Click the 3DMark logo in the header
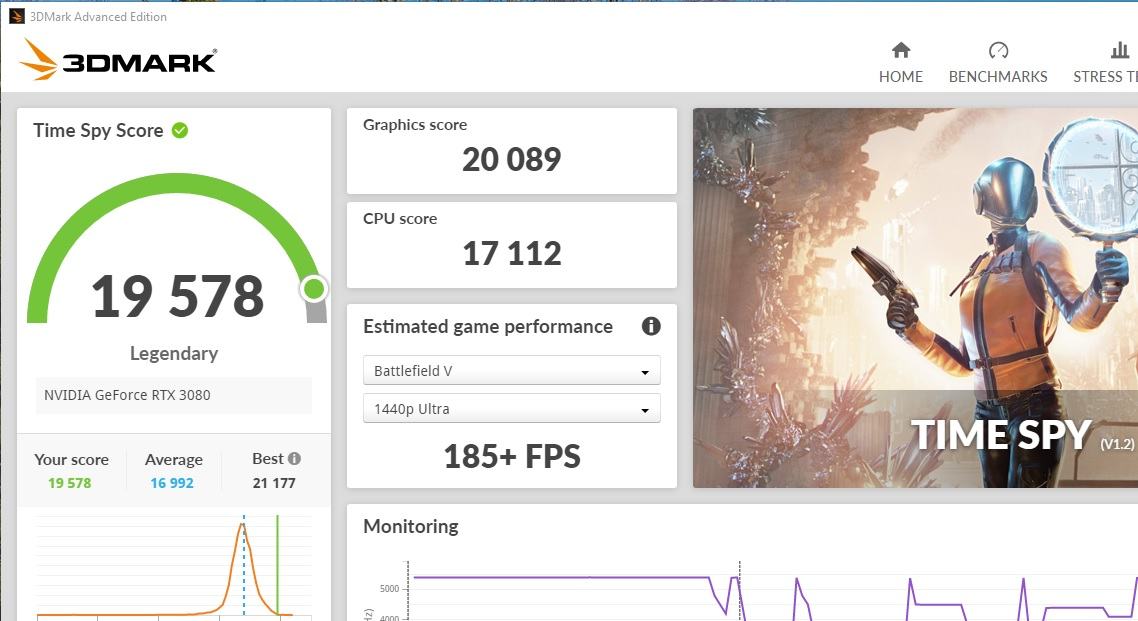The height and width of the screenshot is (621, 1138). pyautogui.click(x=118, y=59)
